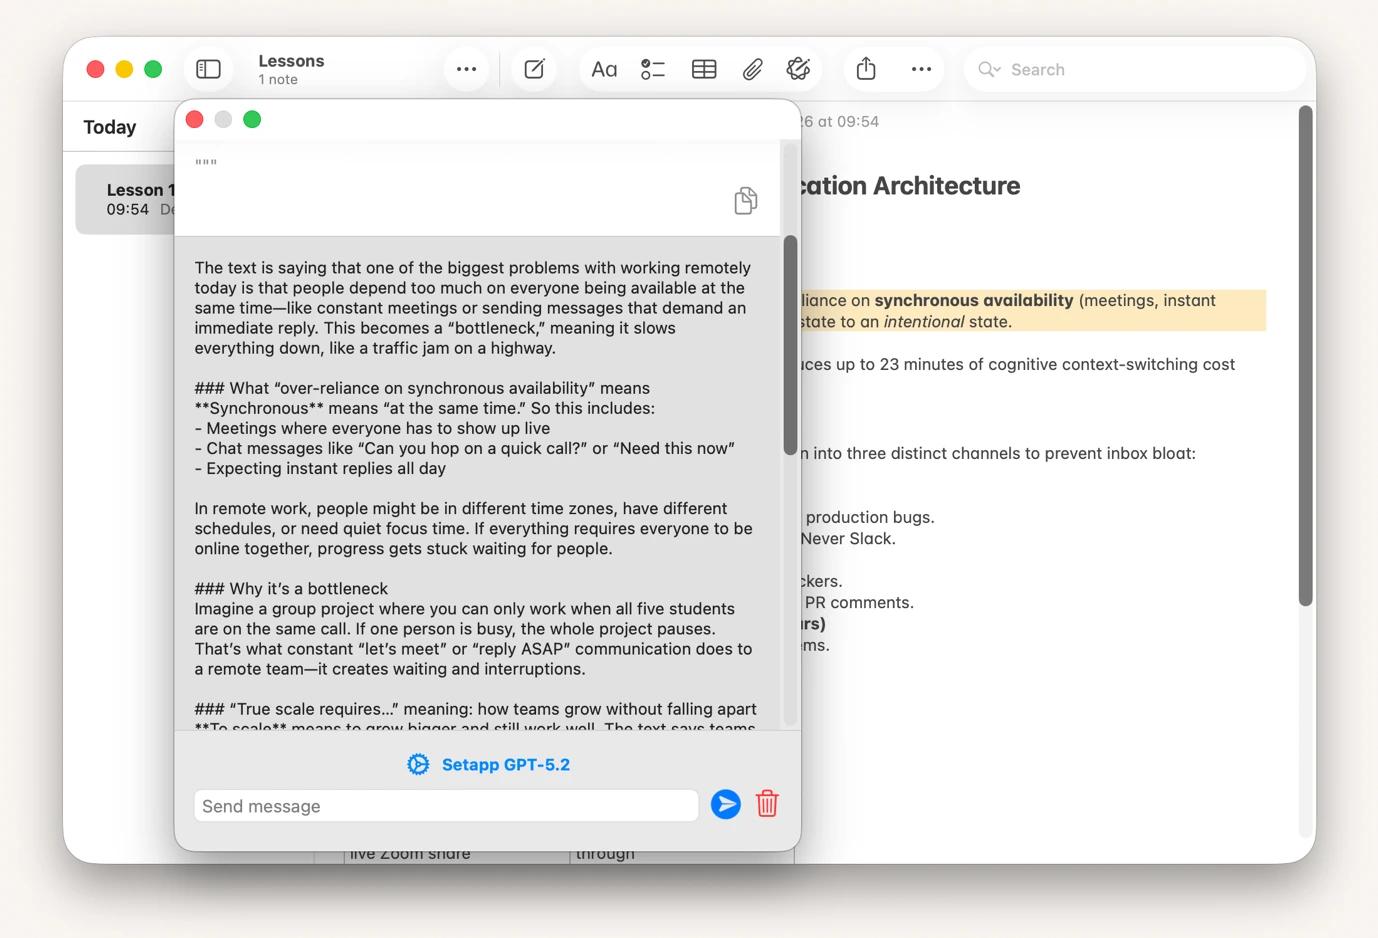Click the "Never Slack." text in note

(x=847, y=538)
